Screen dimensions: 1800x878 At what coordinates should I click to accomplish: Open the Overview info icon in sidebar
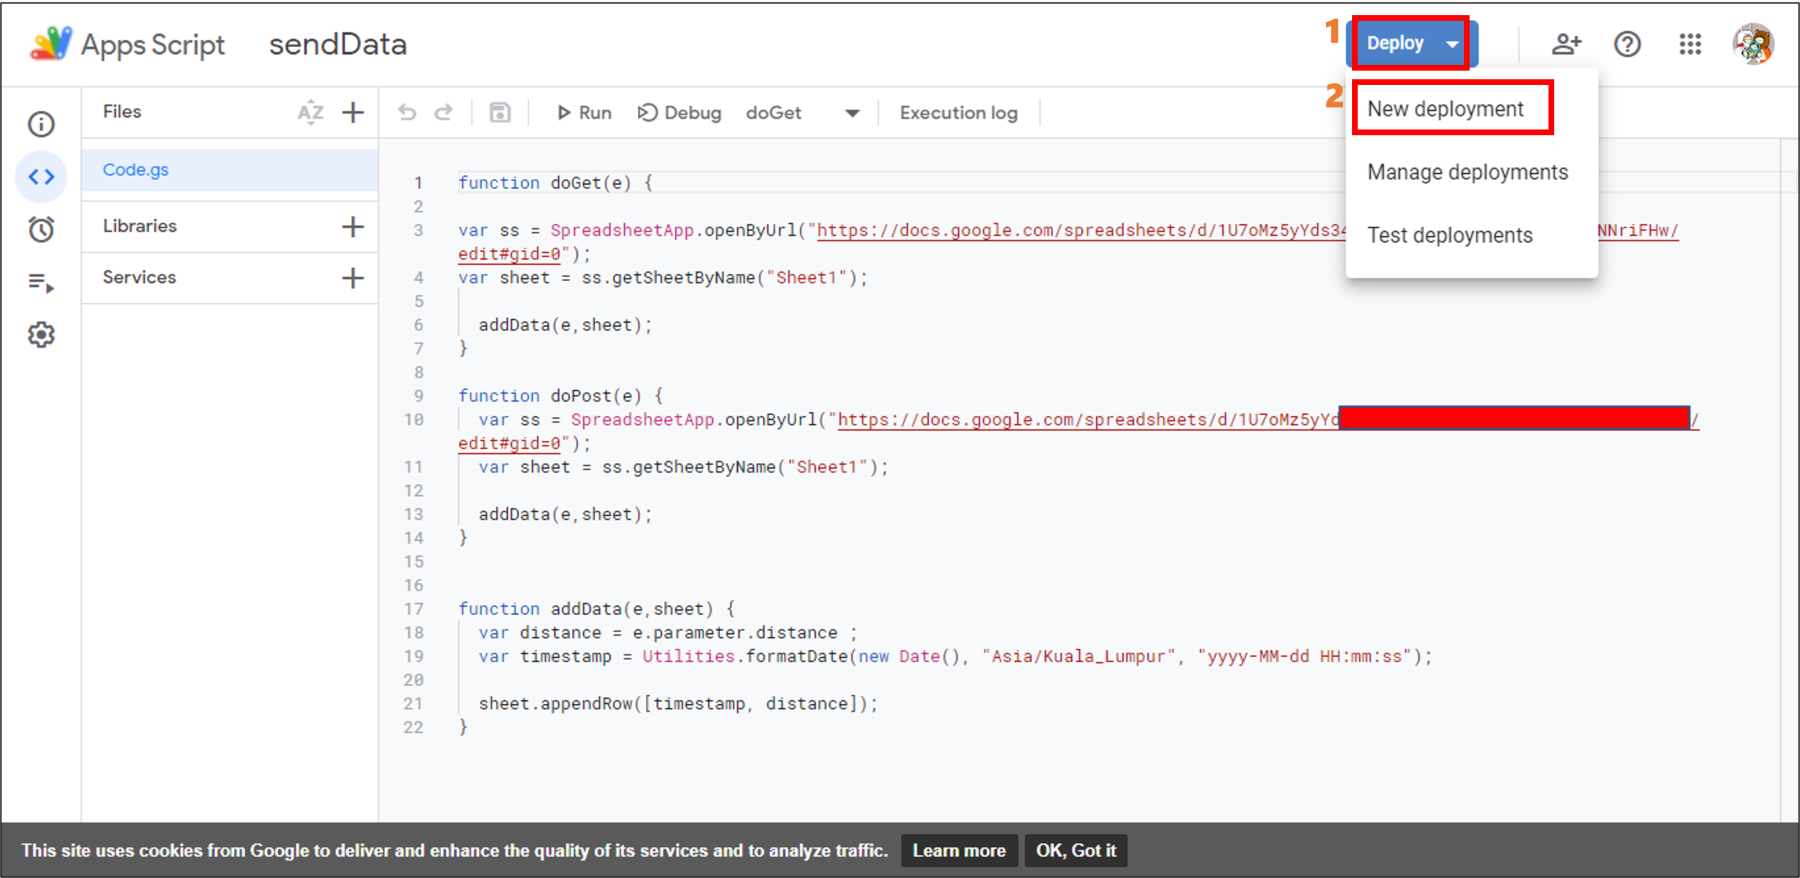tap(41, 124)
